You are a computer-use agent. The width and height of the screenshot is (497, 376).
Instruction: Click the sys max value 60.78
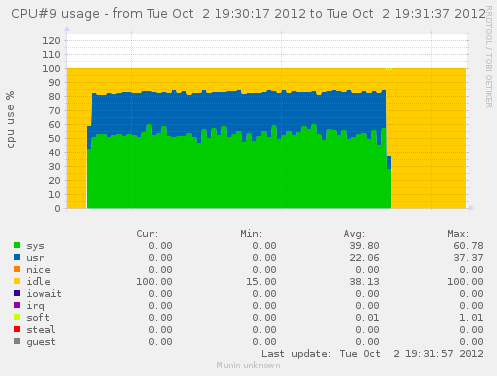(x=468, y=246)
